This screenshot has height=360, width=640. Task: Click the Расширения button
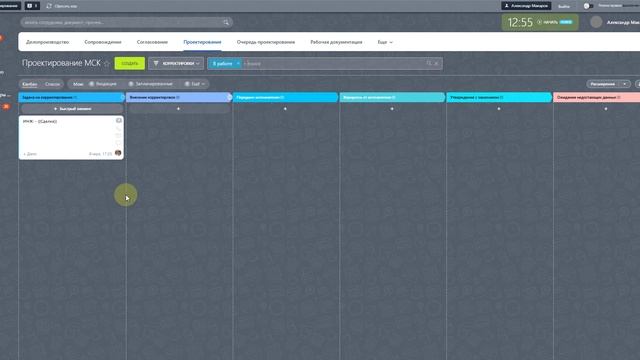click(603, 84)
